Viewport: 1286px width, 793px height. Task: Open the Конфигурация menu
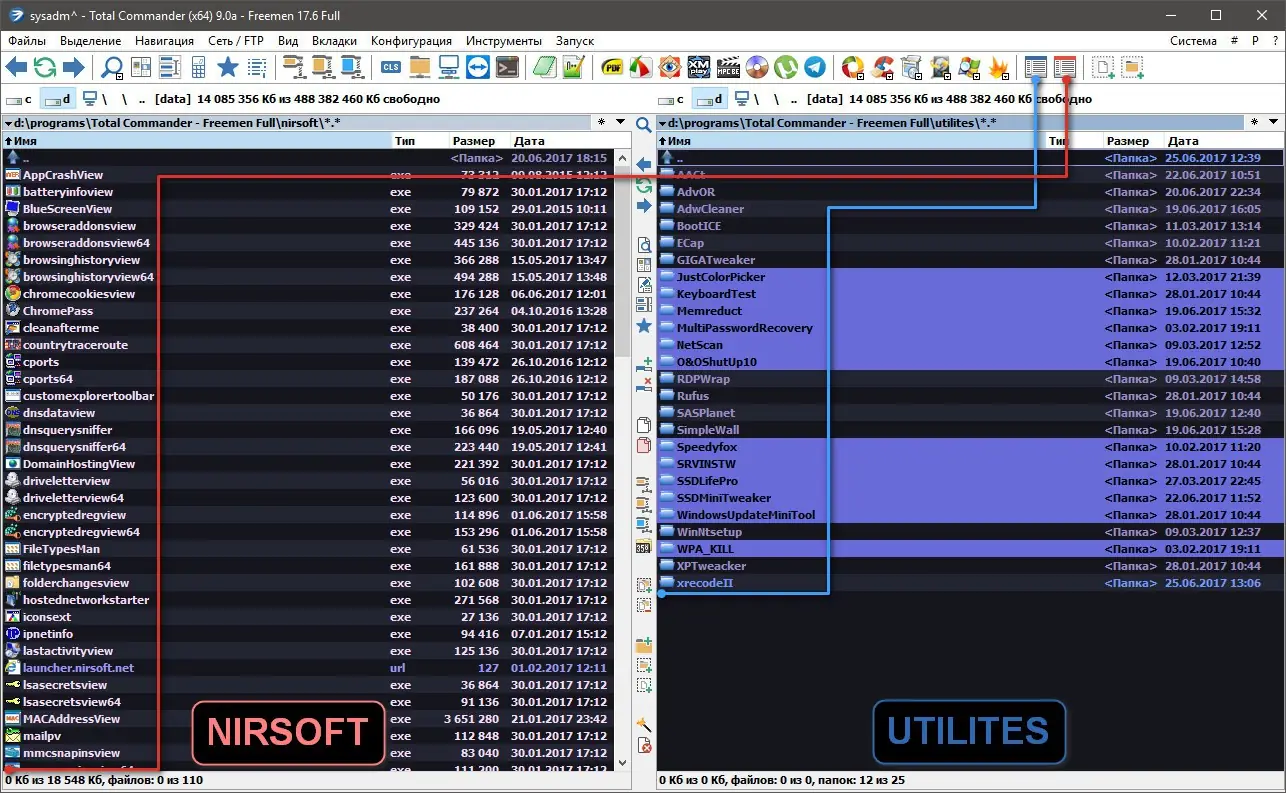pyautogui.click(x=411, y=41)
